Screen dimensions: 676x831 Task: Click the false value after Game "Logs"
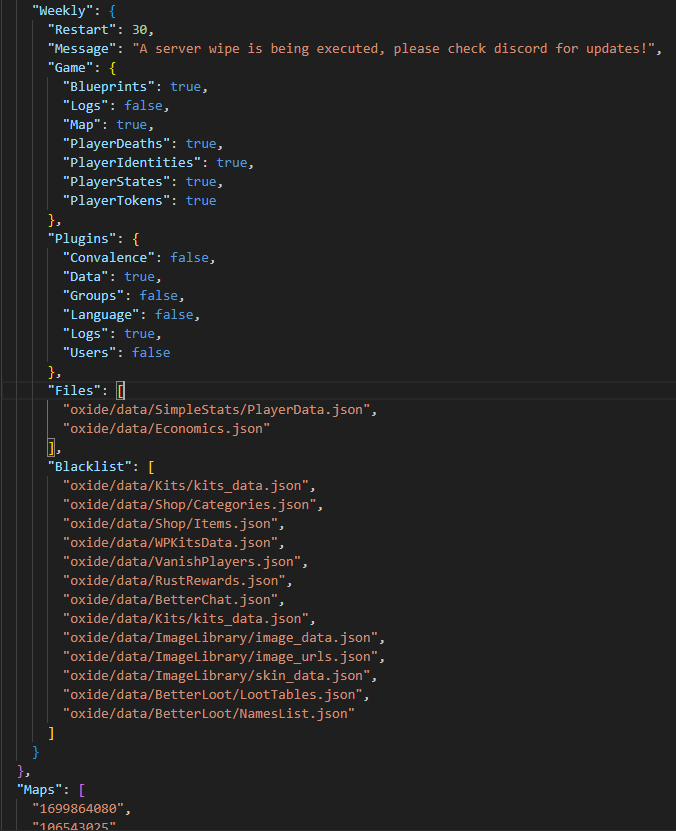(x=143, y=106)
